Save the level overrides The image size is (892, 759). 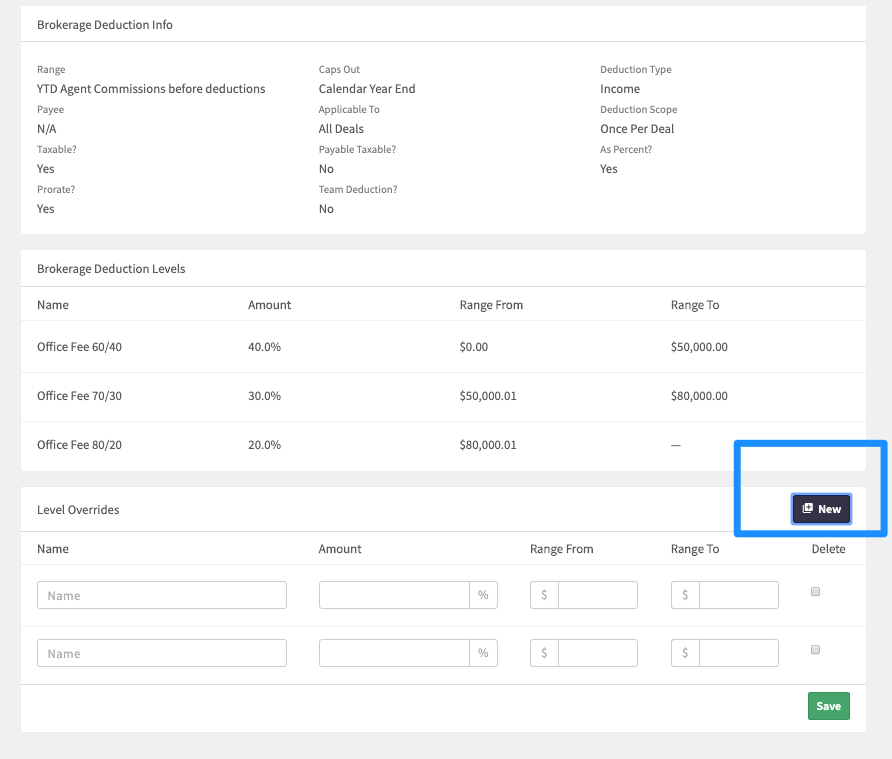[x=828, y=706]
